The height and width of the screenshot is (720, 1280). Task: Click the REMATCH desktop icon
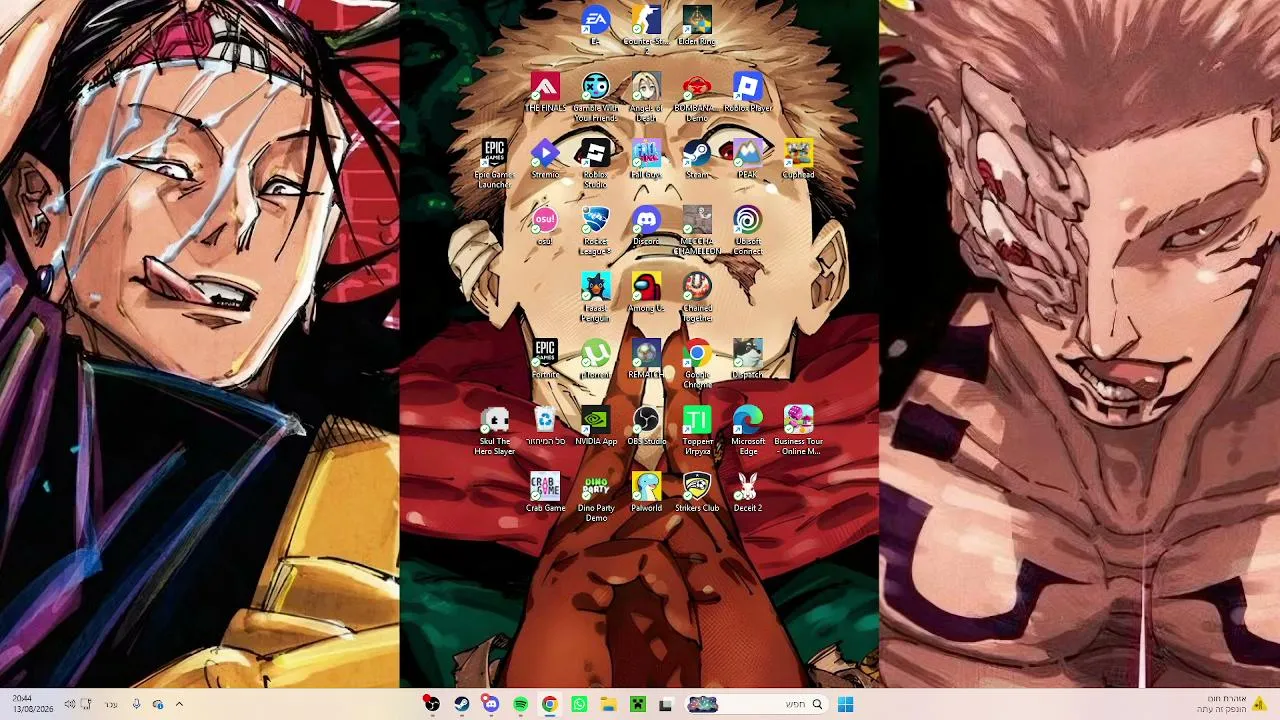646,359
